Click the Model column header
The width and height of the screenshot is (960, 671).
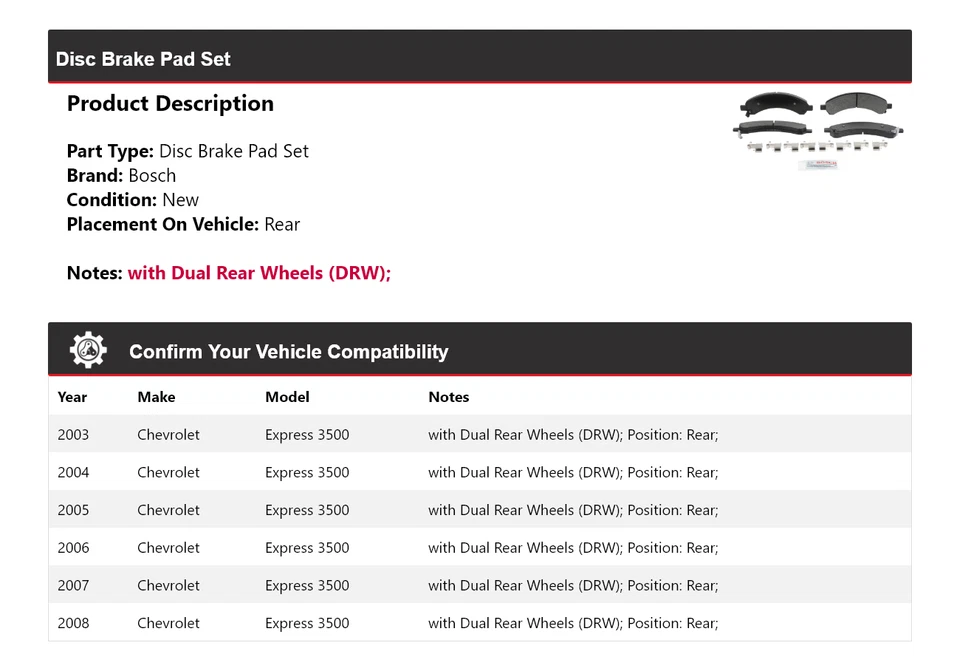coord(287,397)
